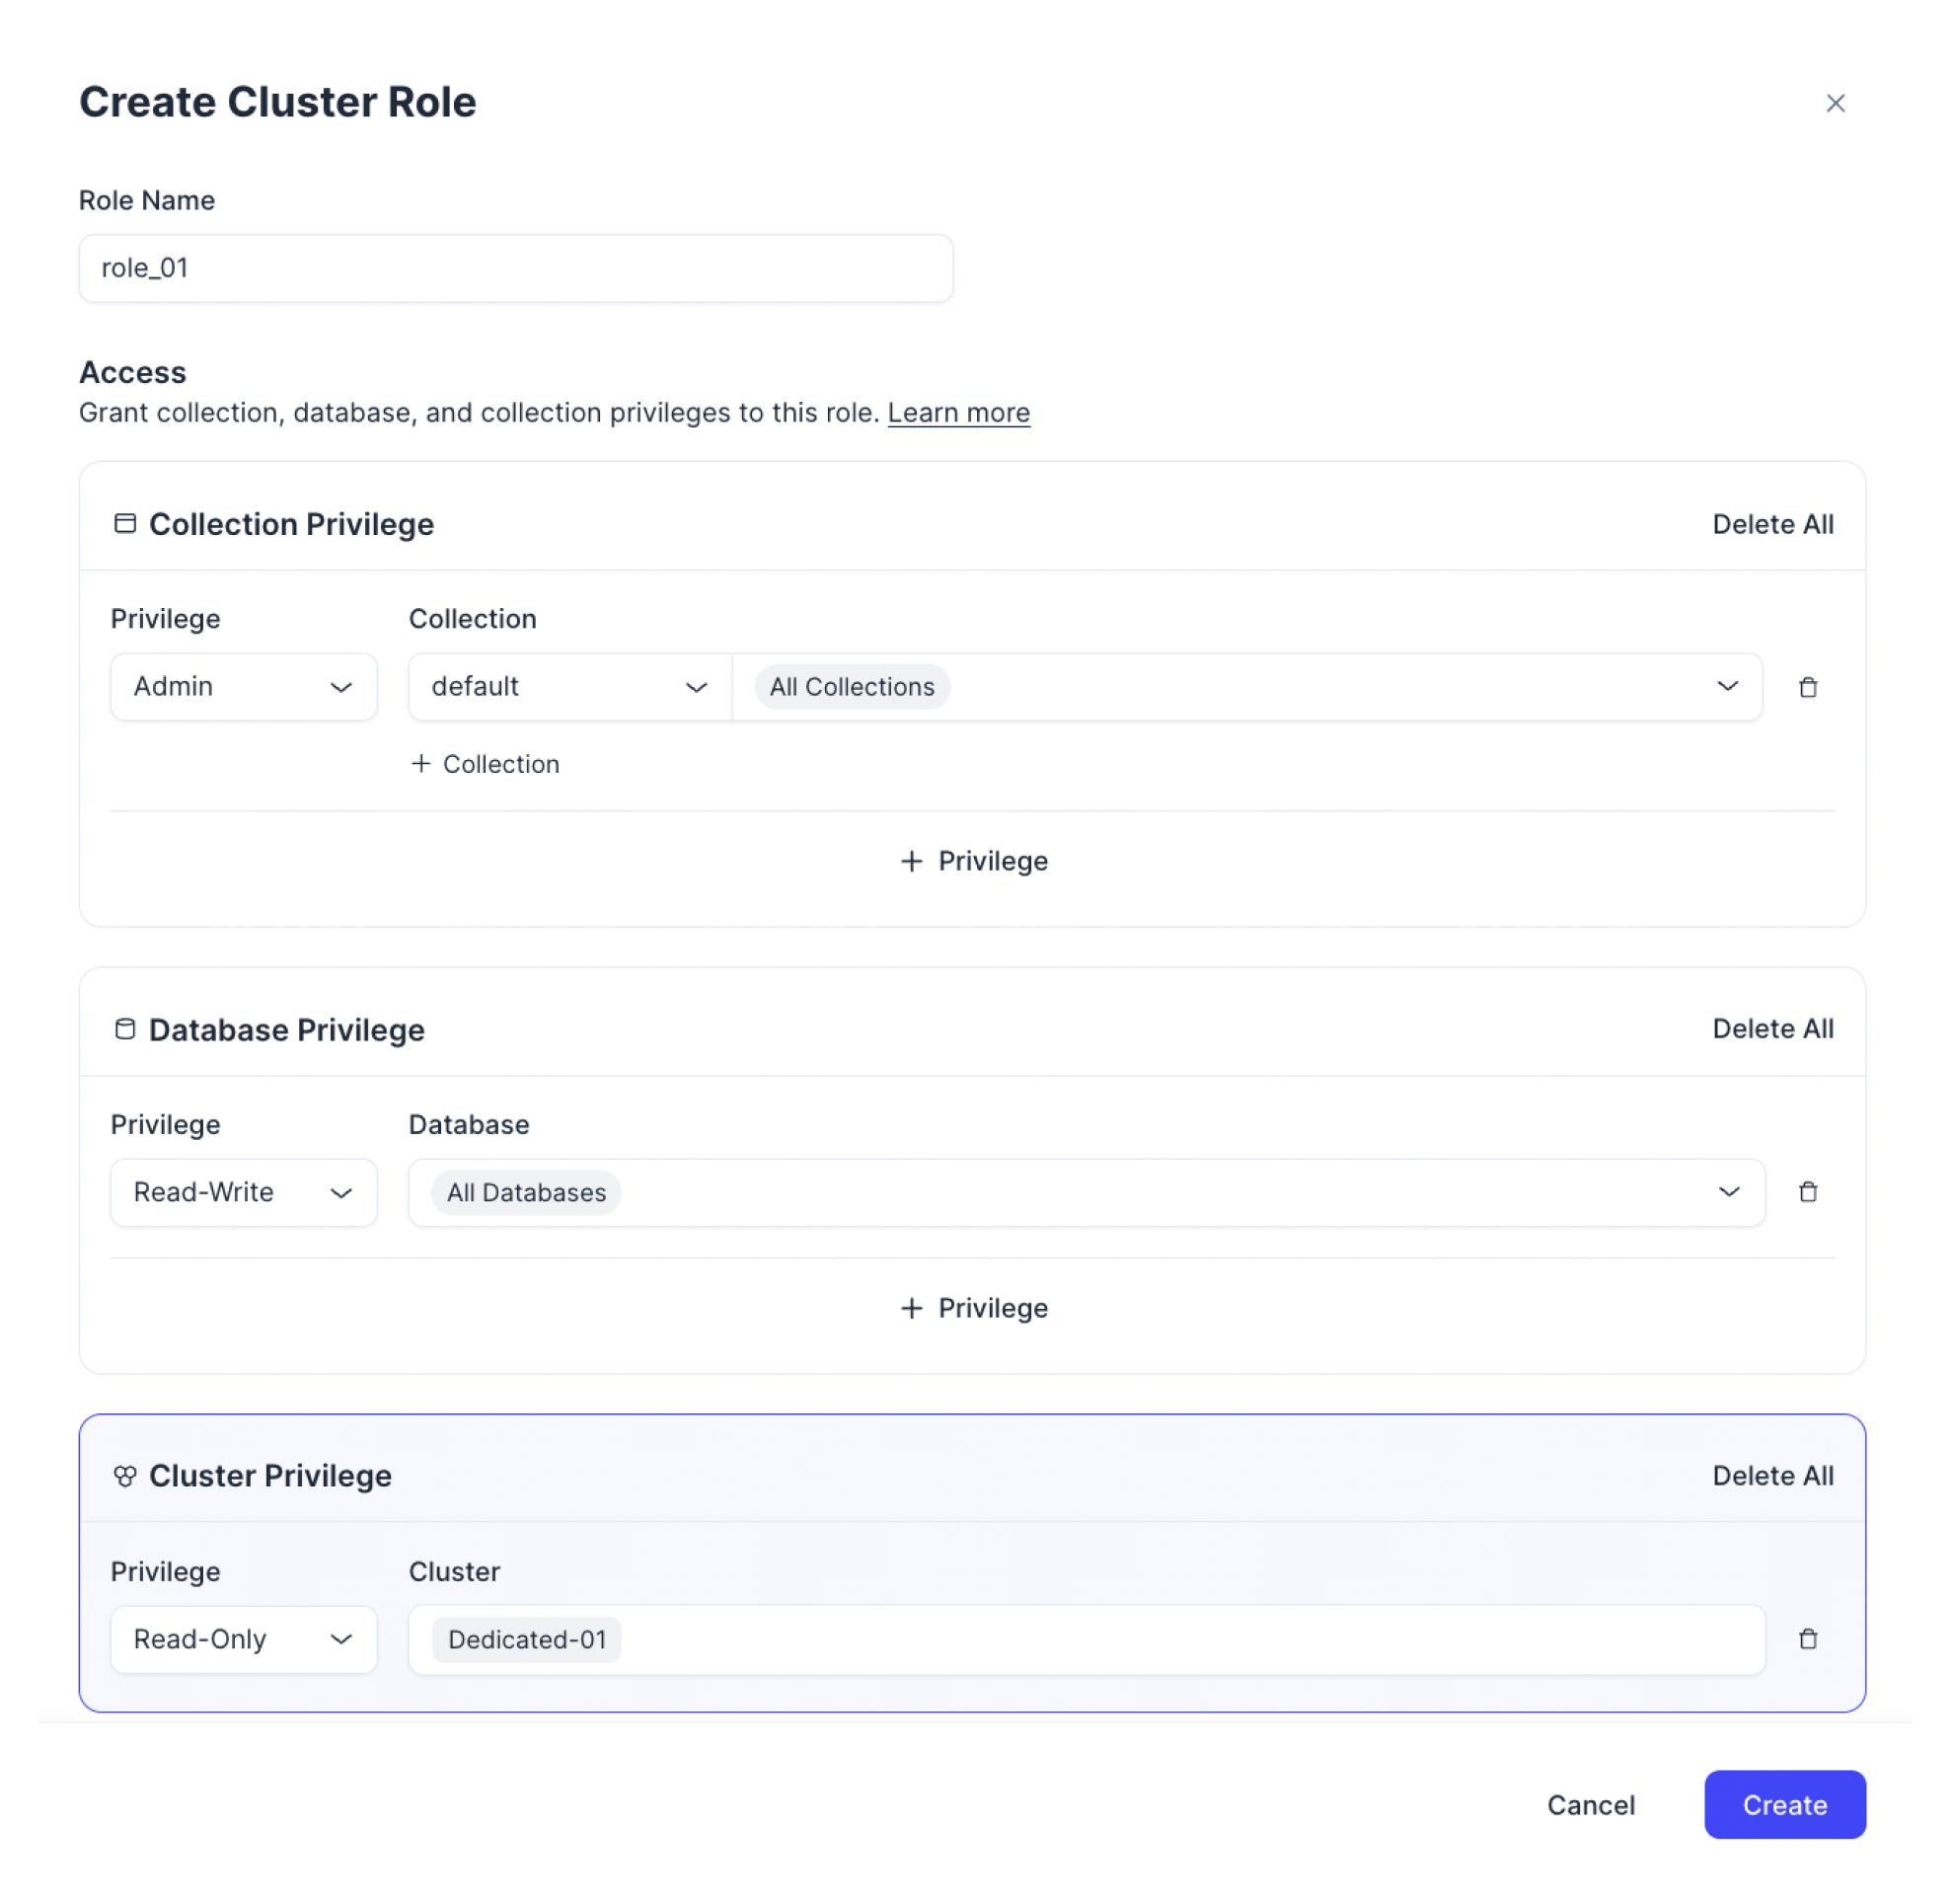Click the Create Cluster Role title
This screenshot has height=1904, width=1951.
pyautogui.click(x=278, y=102)
